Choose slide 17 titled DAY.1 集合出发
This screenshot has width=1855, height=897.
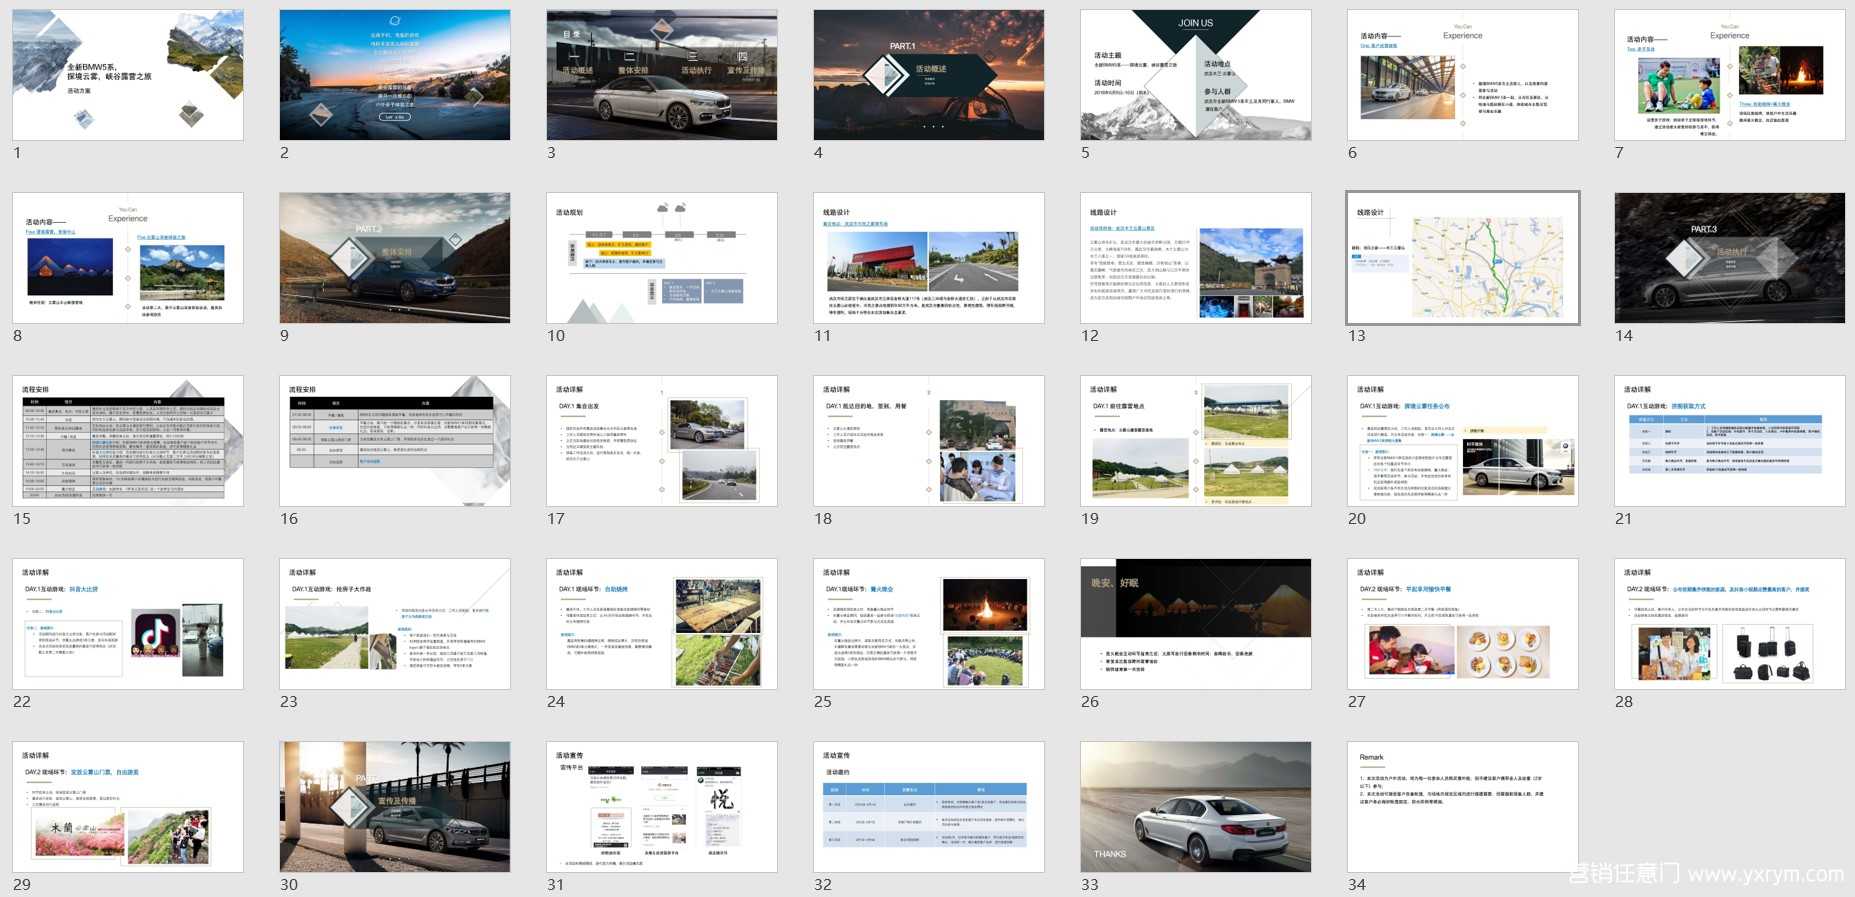click(662, 441)
